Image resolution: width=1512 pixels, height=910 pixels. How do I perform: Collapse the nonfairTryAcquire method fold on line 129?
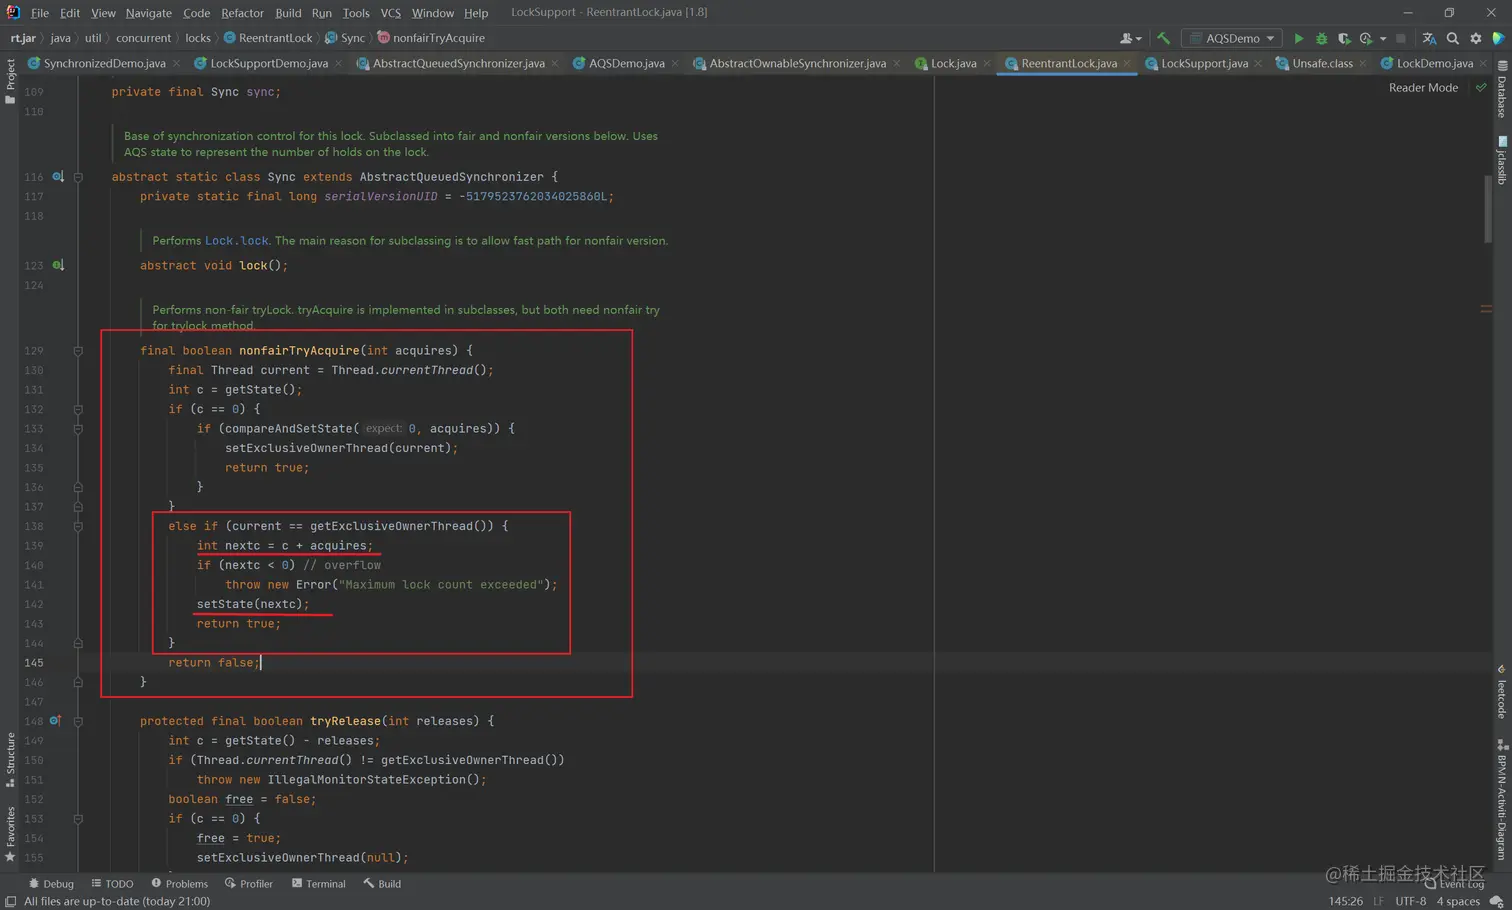click(78, 351)
